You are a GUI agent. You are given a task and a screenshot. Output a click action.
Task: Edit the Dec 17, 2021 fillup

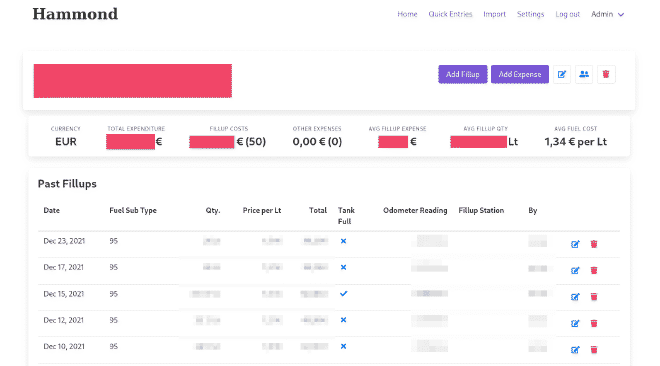pyautogui.click(x=575, y=271)
